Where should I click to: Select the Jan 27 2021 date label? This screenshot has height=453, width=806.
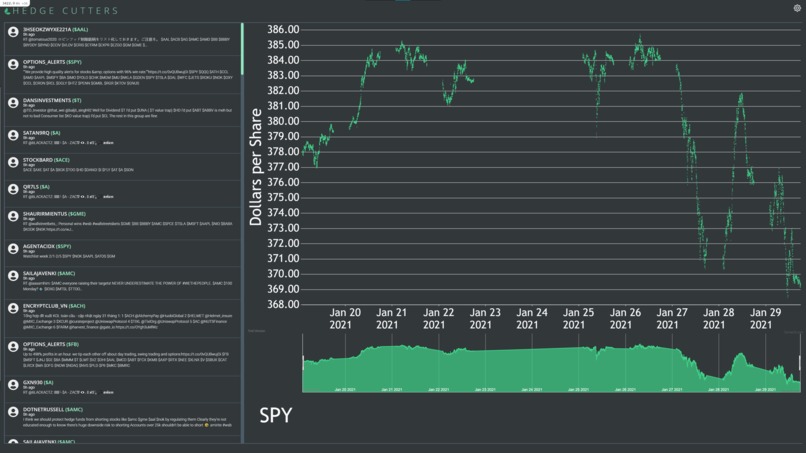(672, 319)
